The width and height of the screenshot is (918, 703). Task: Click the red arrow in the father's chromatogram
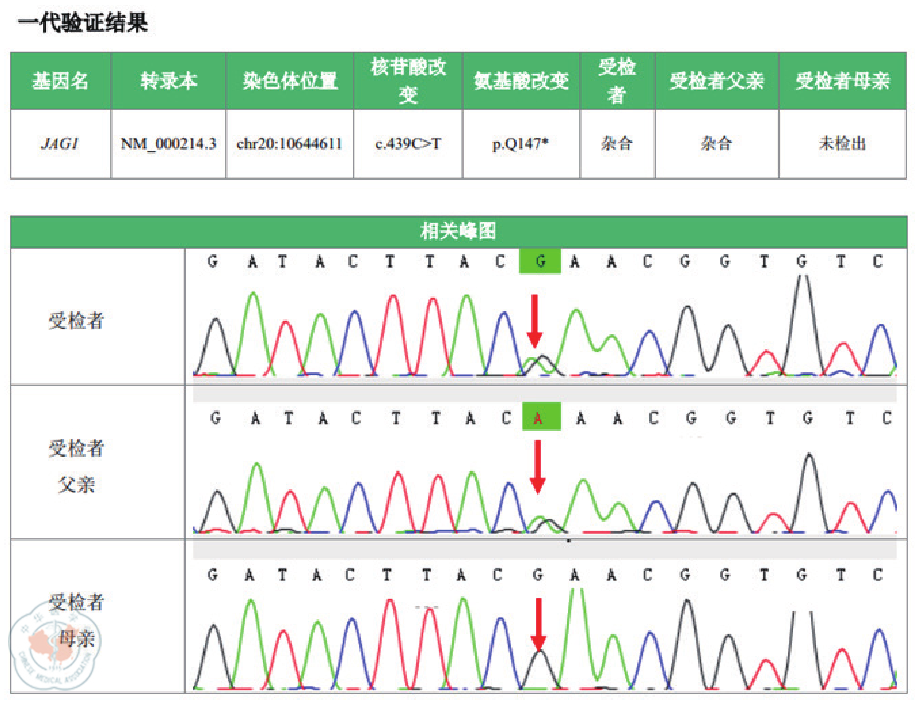(538, 467)
